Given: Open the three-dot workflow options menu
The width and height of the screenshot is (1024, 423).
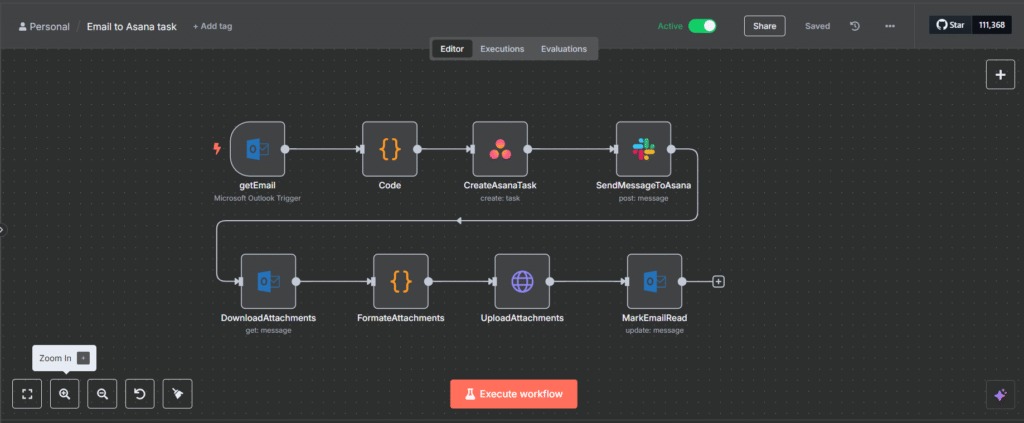Looking at the screenshot, I should pos(890,26).
